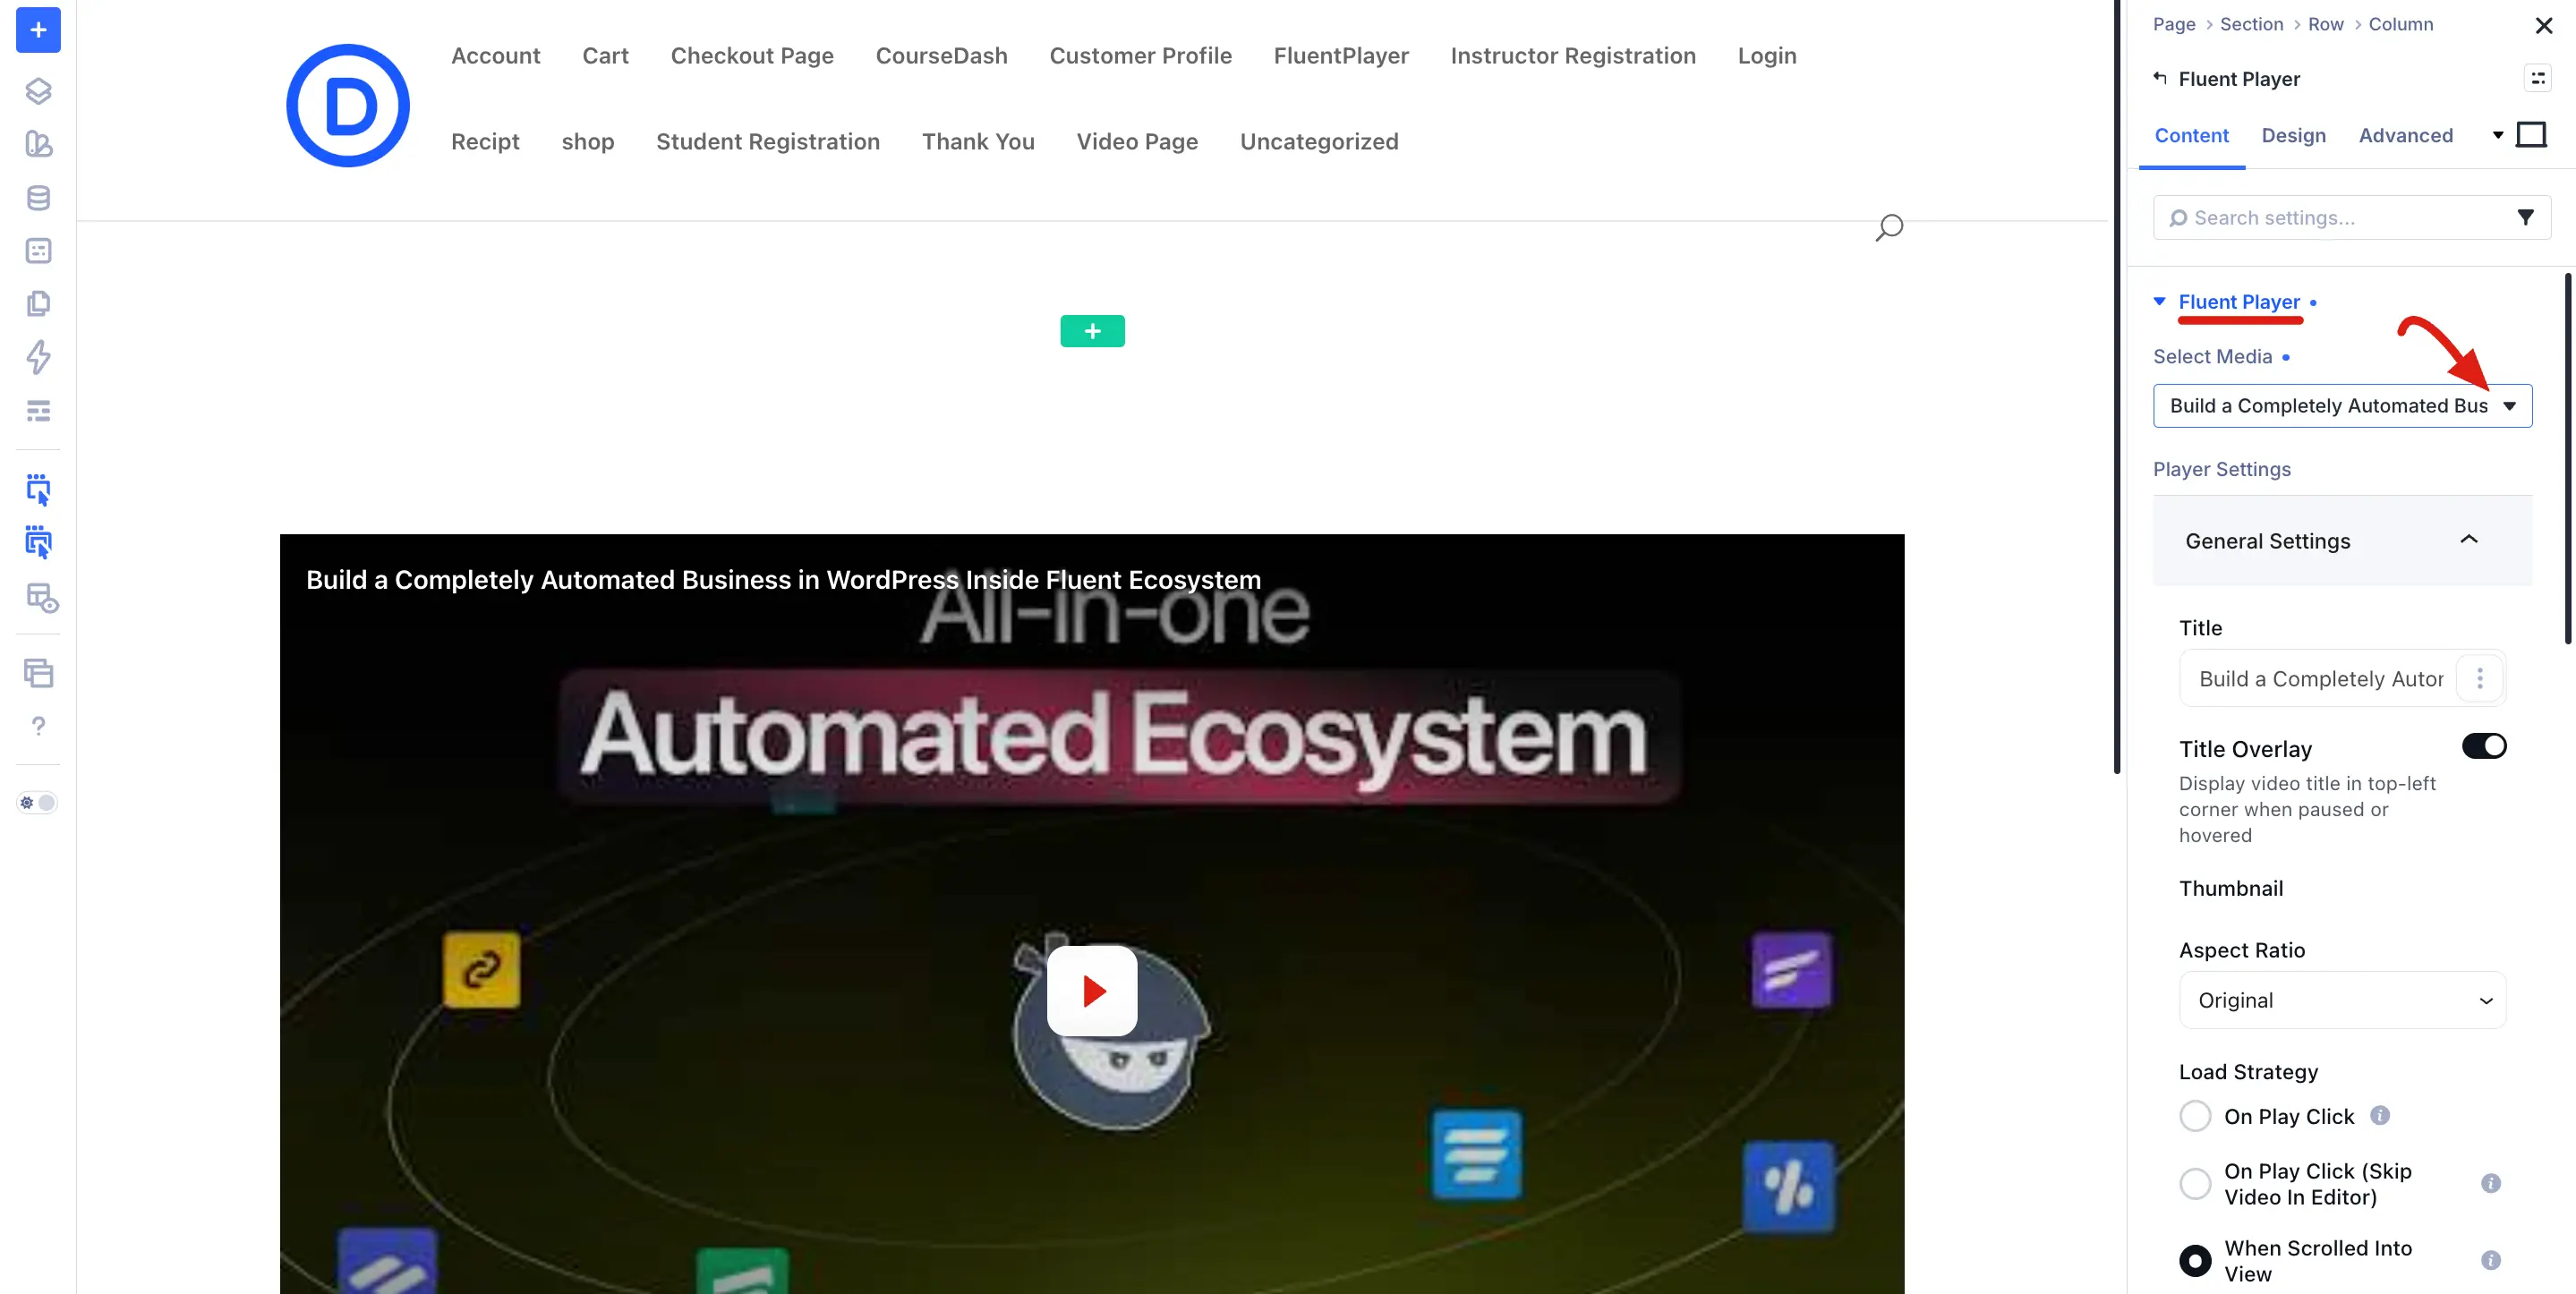Open the Layers panel icon in sidebar
2576x1294 pixels.
coord(38,91)
